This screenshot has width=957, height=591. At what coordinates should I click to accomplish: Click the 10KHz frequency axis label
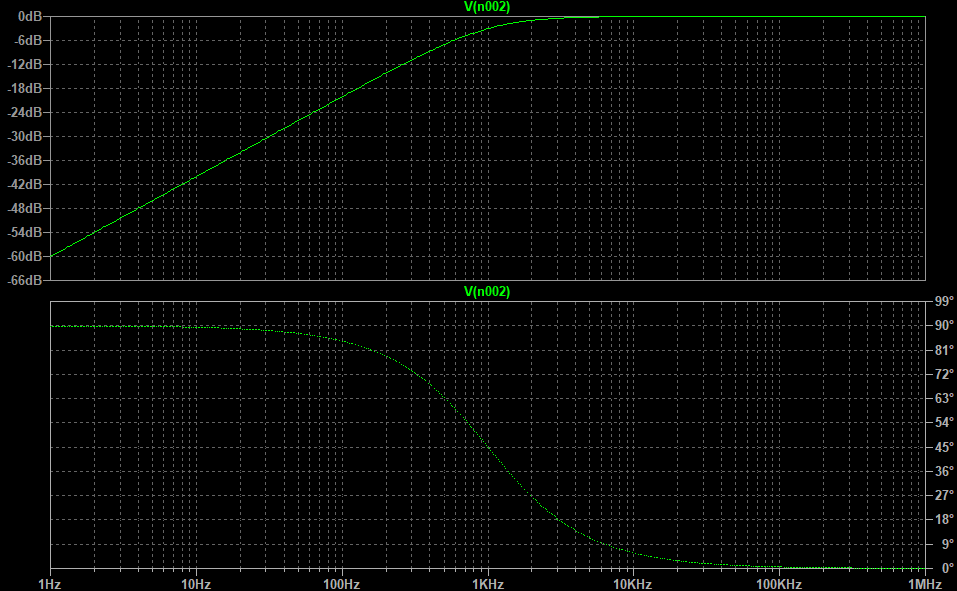click(633, 583)
